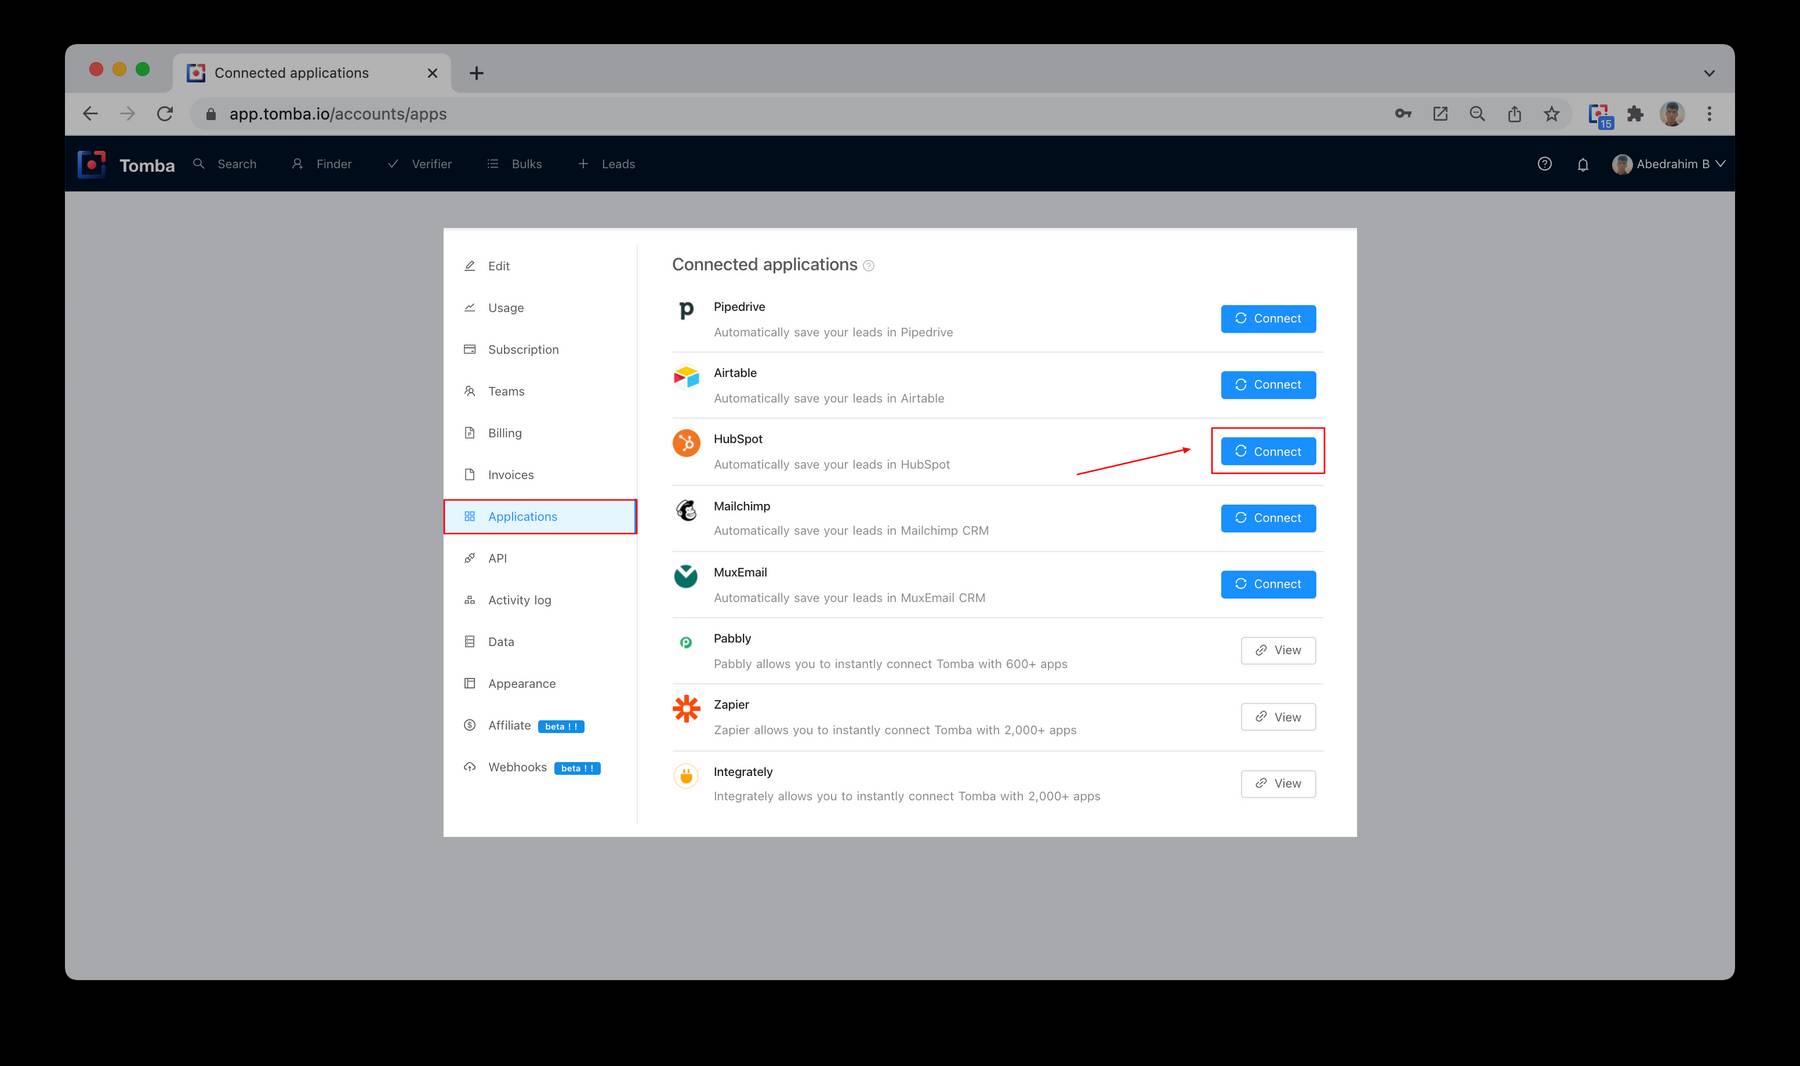Click the share icon in address bar
Screen dimensions: 1800x1066
[1515, 114]
